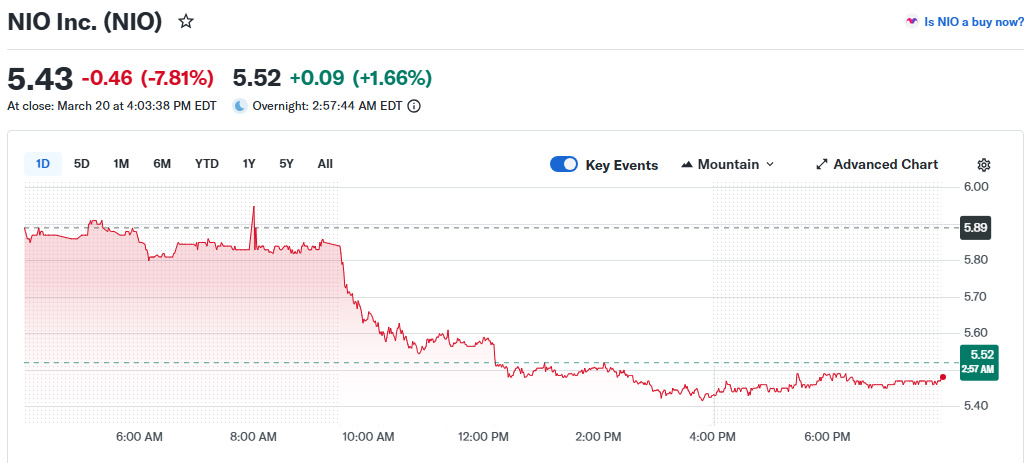The image size is (1031, 463).
Task: Click the closing price 5.43
Action: (x=40, y=79)
